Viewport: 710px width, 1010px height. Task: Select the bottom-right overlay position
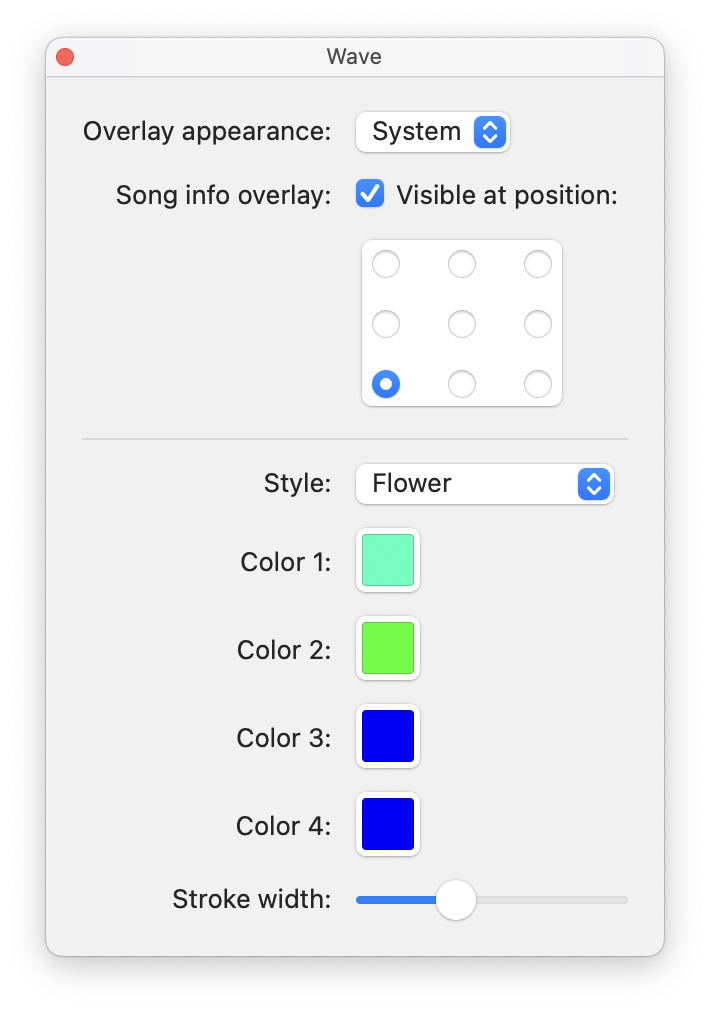click(x=538, y=383)
